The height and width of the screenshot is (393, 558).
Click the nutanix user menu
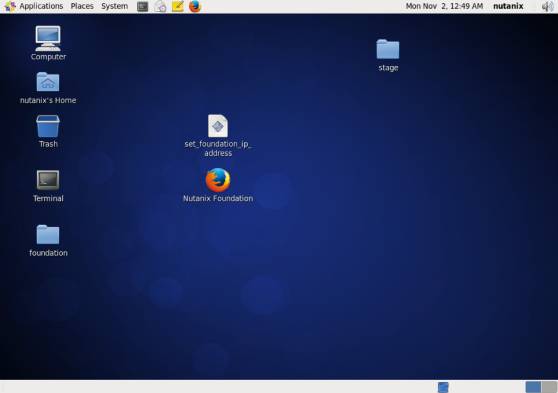coord(508,6)
